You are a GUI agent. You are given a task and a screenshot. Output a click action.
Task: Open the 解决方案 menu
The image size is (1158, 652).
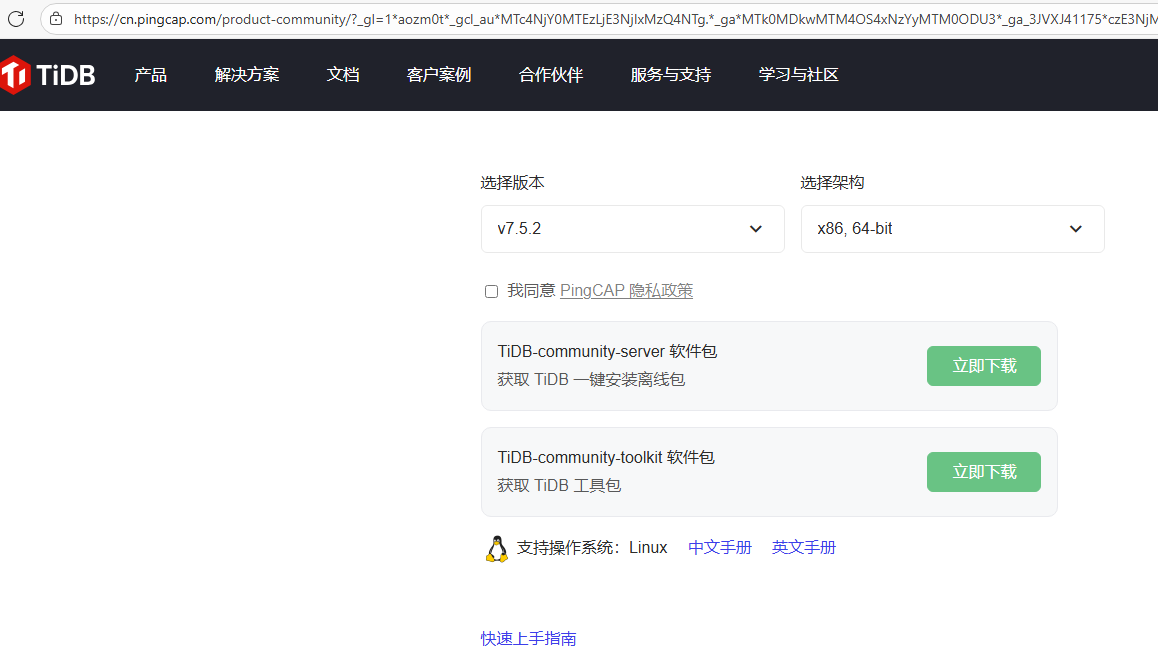(x=247, y=75)
